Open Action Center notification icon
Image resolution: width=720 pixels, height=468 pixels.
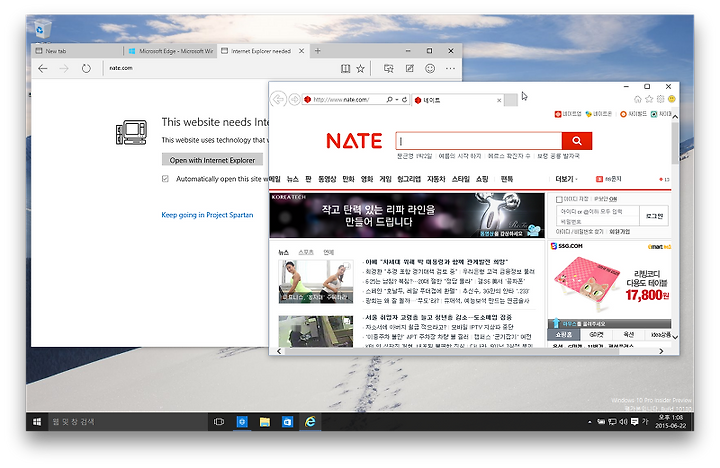tap(635, 422)
